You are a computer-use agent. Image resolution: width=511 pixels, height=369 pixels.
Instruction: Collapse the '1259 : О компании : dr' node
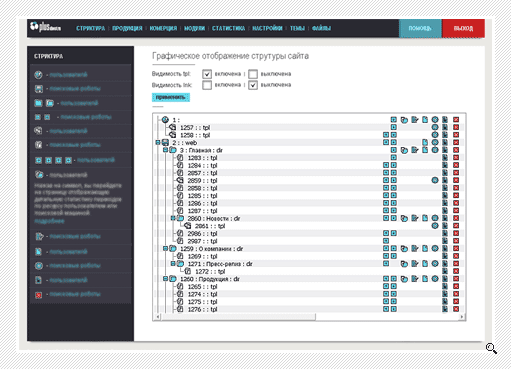165,249
